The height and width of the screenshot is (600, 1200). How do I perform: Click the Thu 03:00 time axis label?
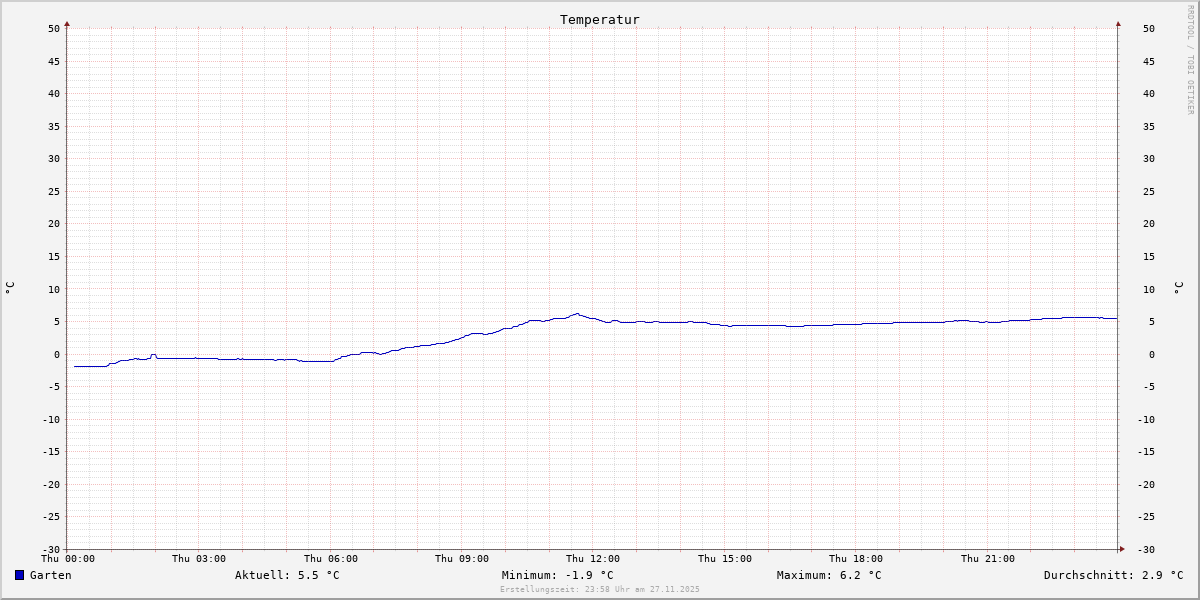coord(199,559)
